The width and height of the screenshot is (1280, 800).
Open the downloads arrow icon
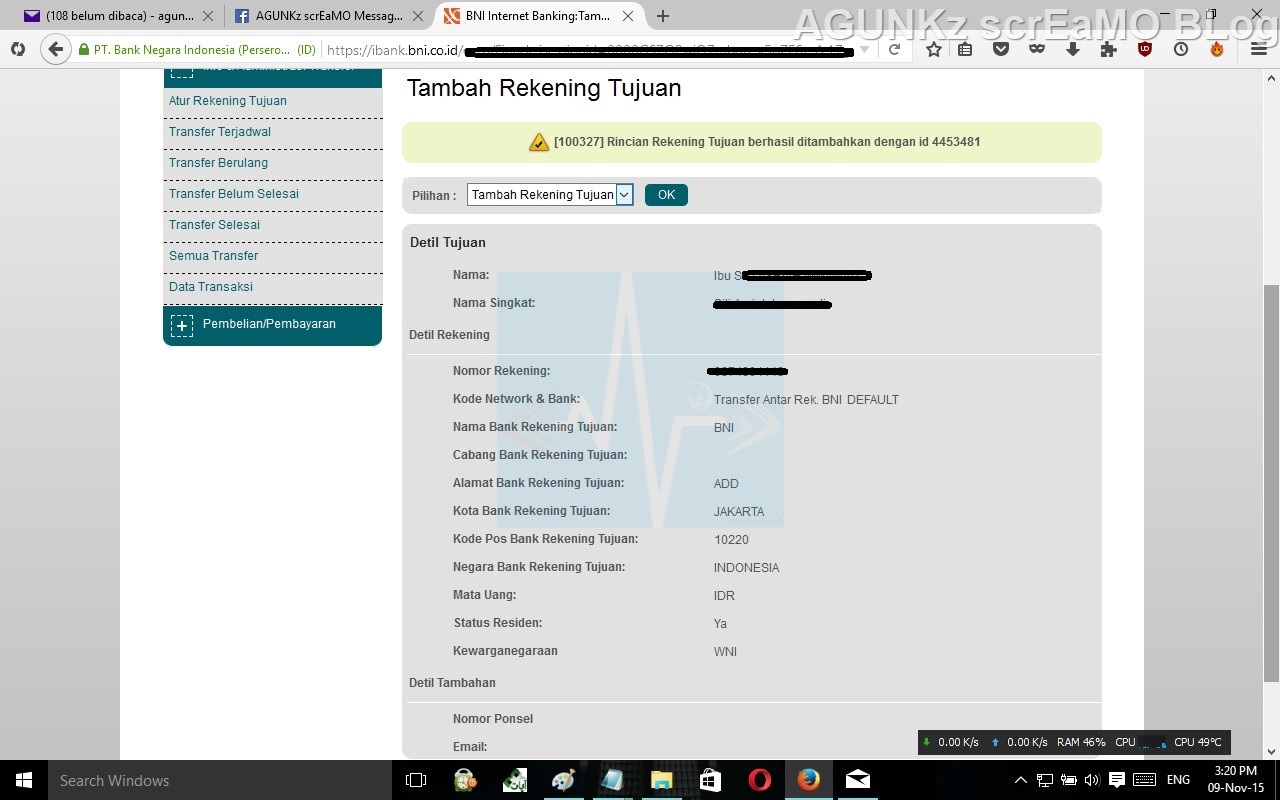1073,49
